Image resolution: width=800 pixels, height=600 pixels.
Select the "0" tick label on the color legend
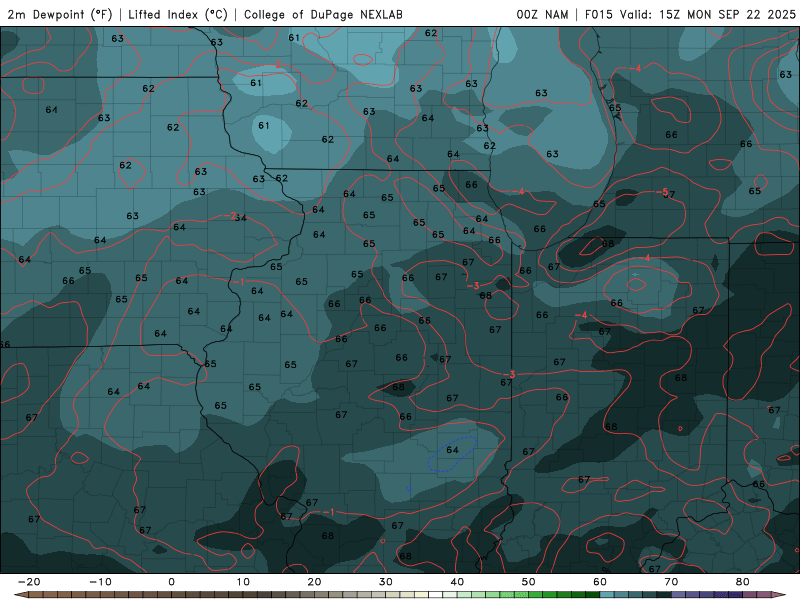click(171, 582)
